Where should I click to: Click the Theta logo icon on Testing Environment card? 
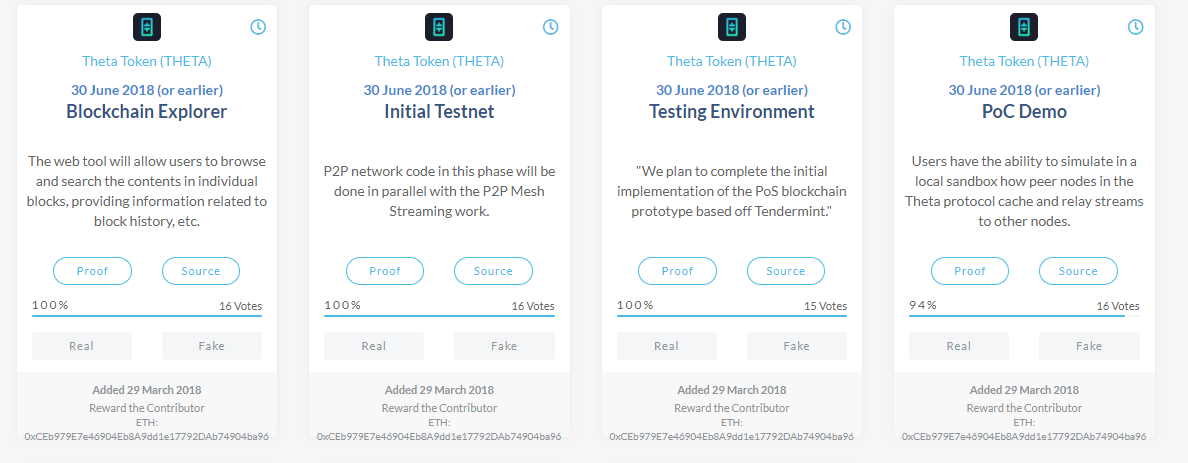[732, 27]
